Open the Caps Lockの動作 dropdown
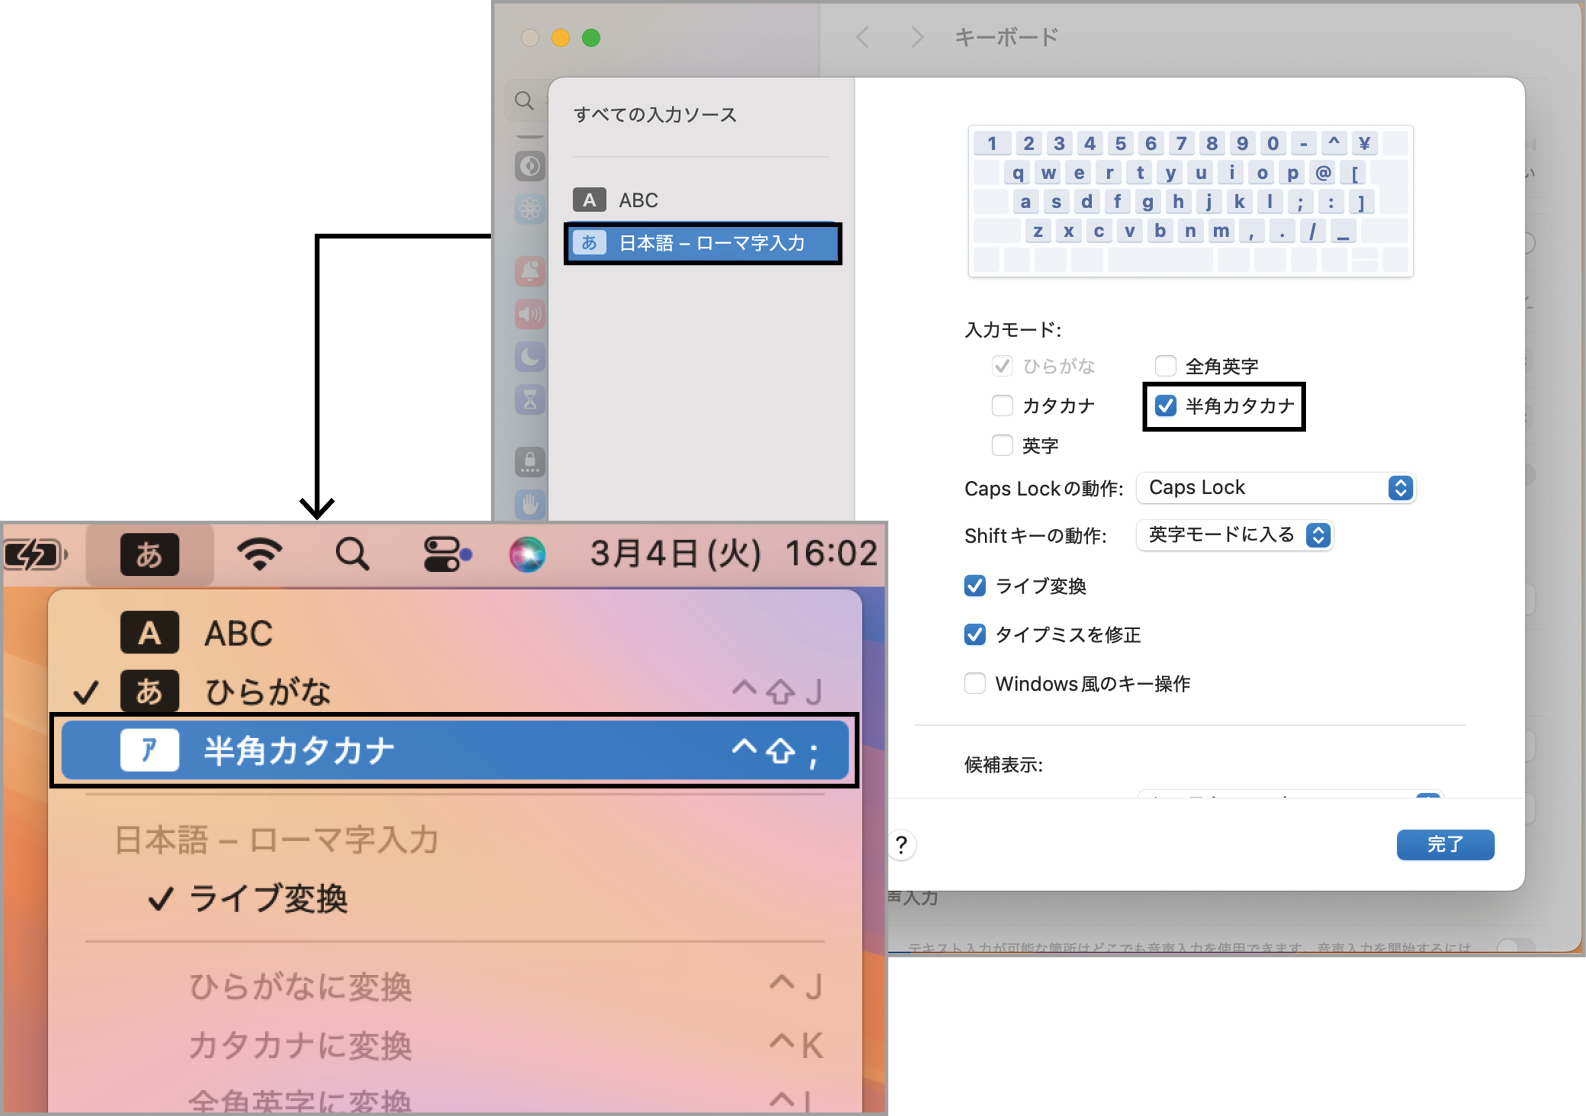 (1276, 487)
